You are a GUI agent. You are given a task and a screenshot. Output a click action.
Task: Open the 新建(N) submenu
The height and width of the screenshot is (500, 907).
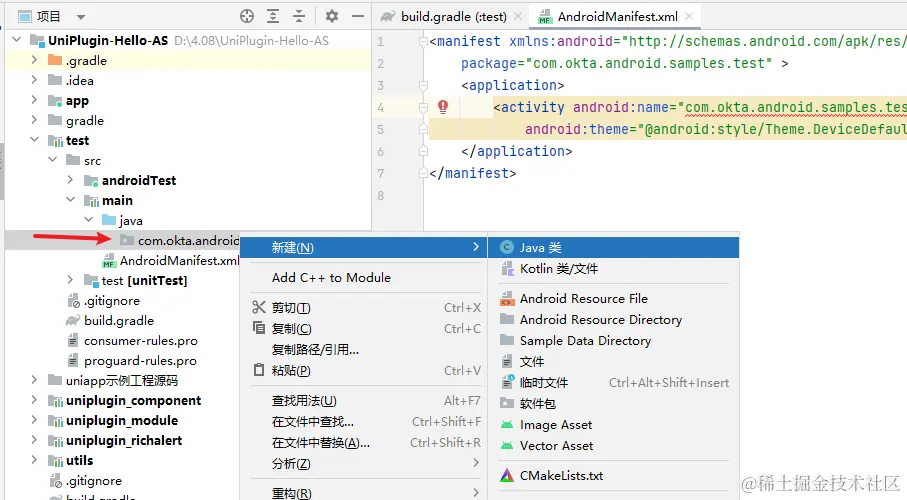click(364, 248)
